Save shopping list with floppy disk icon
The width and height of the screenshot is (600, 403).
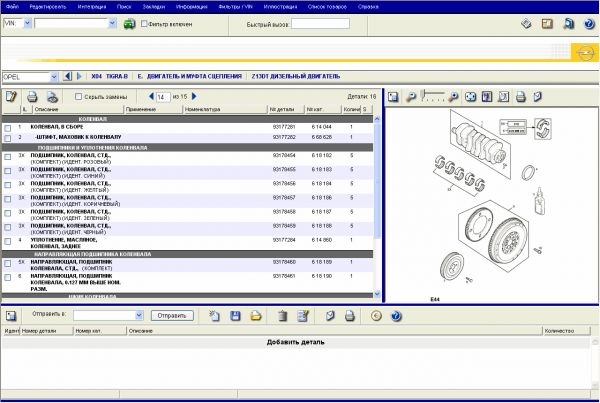point(235,316)
